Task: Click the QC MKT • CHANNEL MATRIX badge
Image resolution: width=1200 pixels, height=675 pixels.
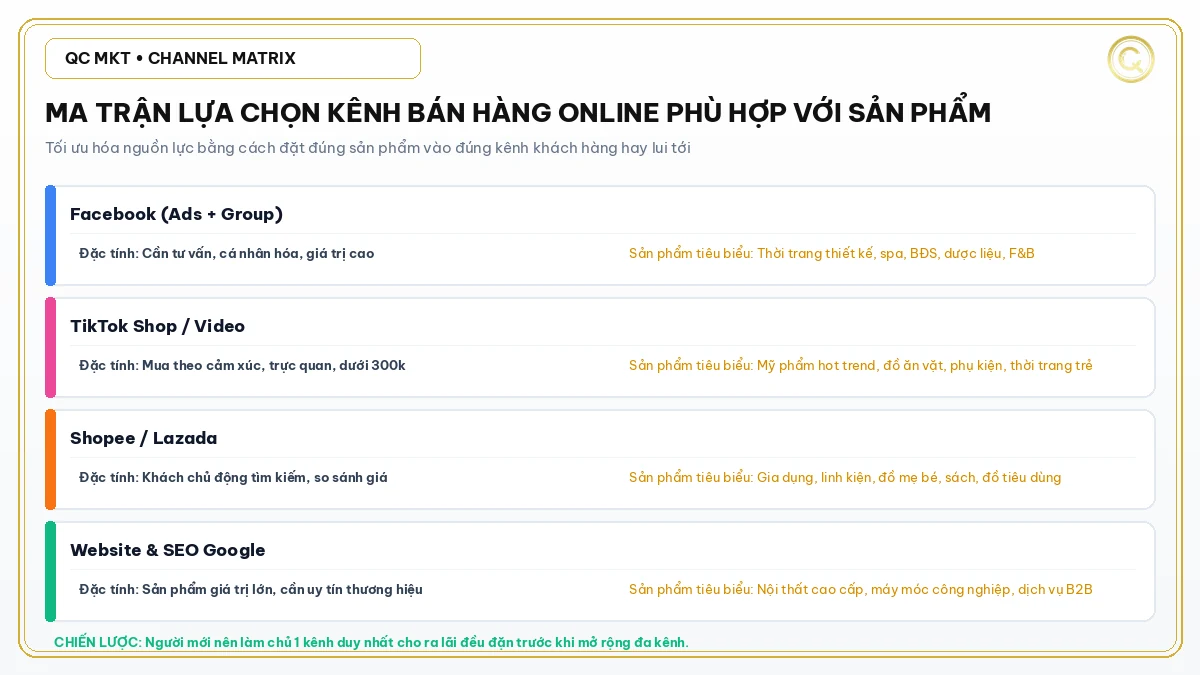Action: click(233, 58)
